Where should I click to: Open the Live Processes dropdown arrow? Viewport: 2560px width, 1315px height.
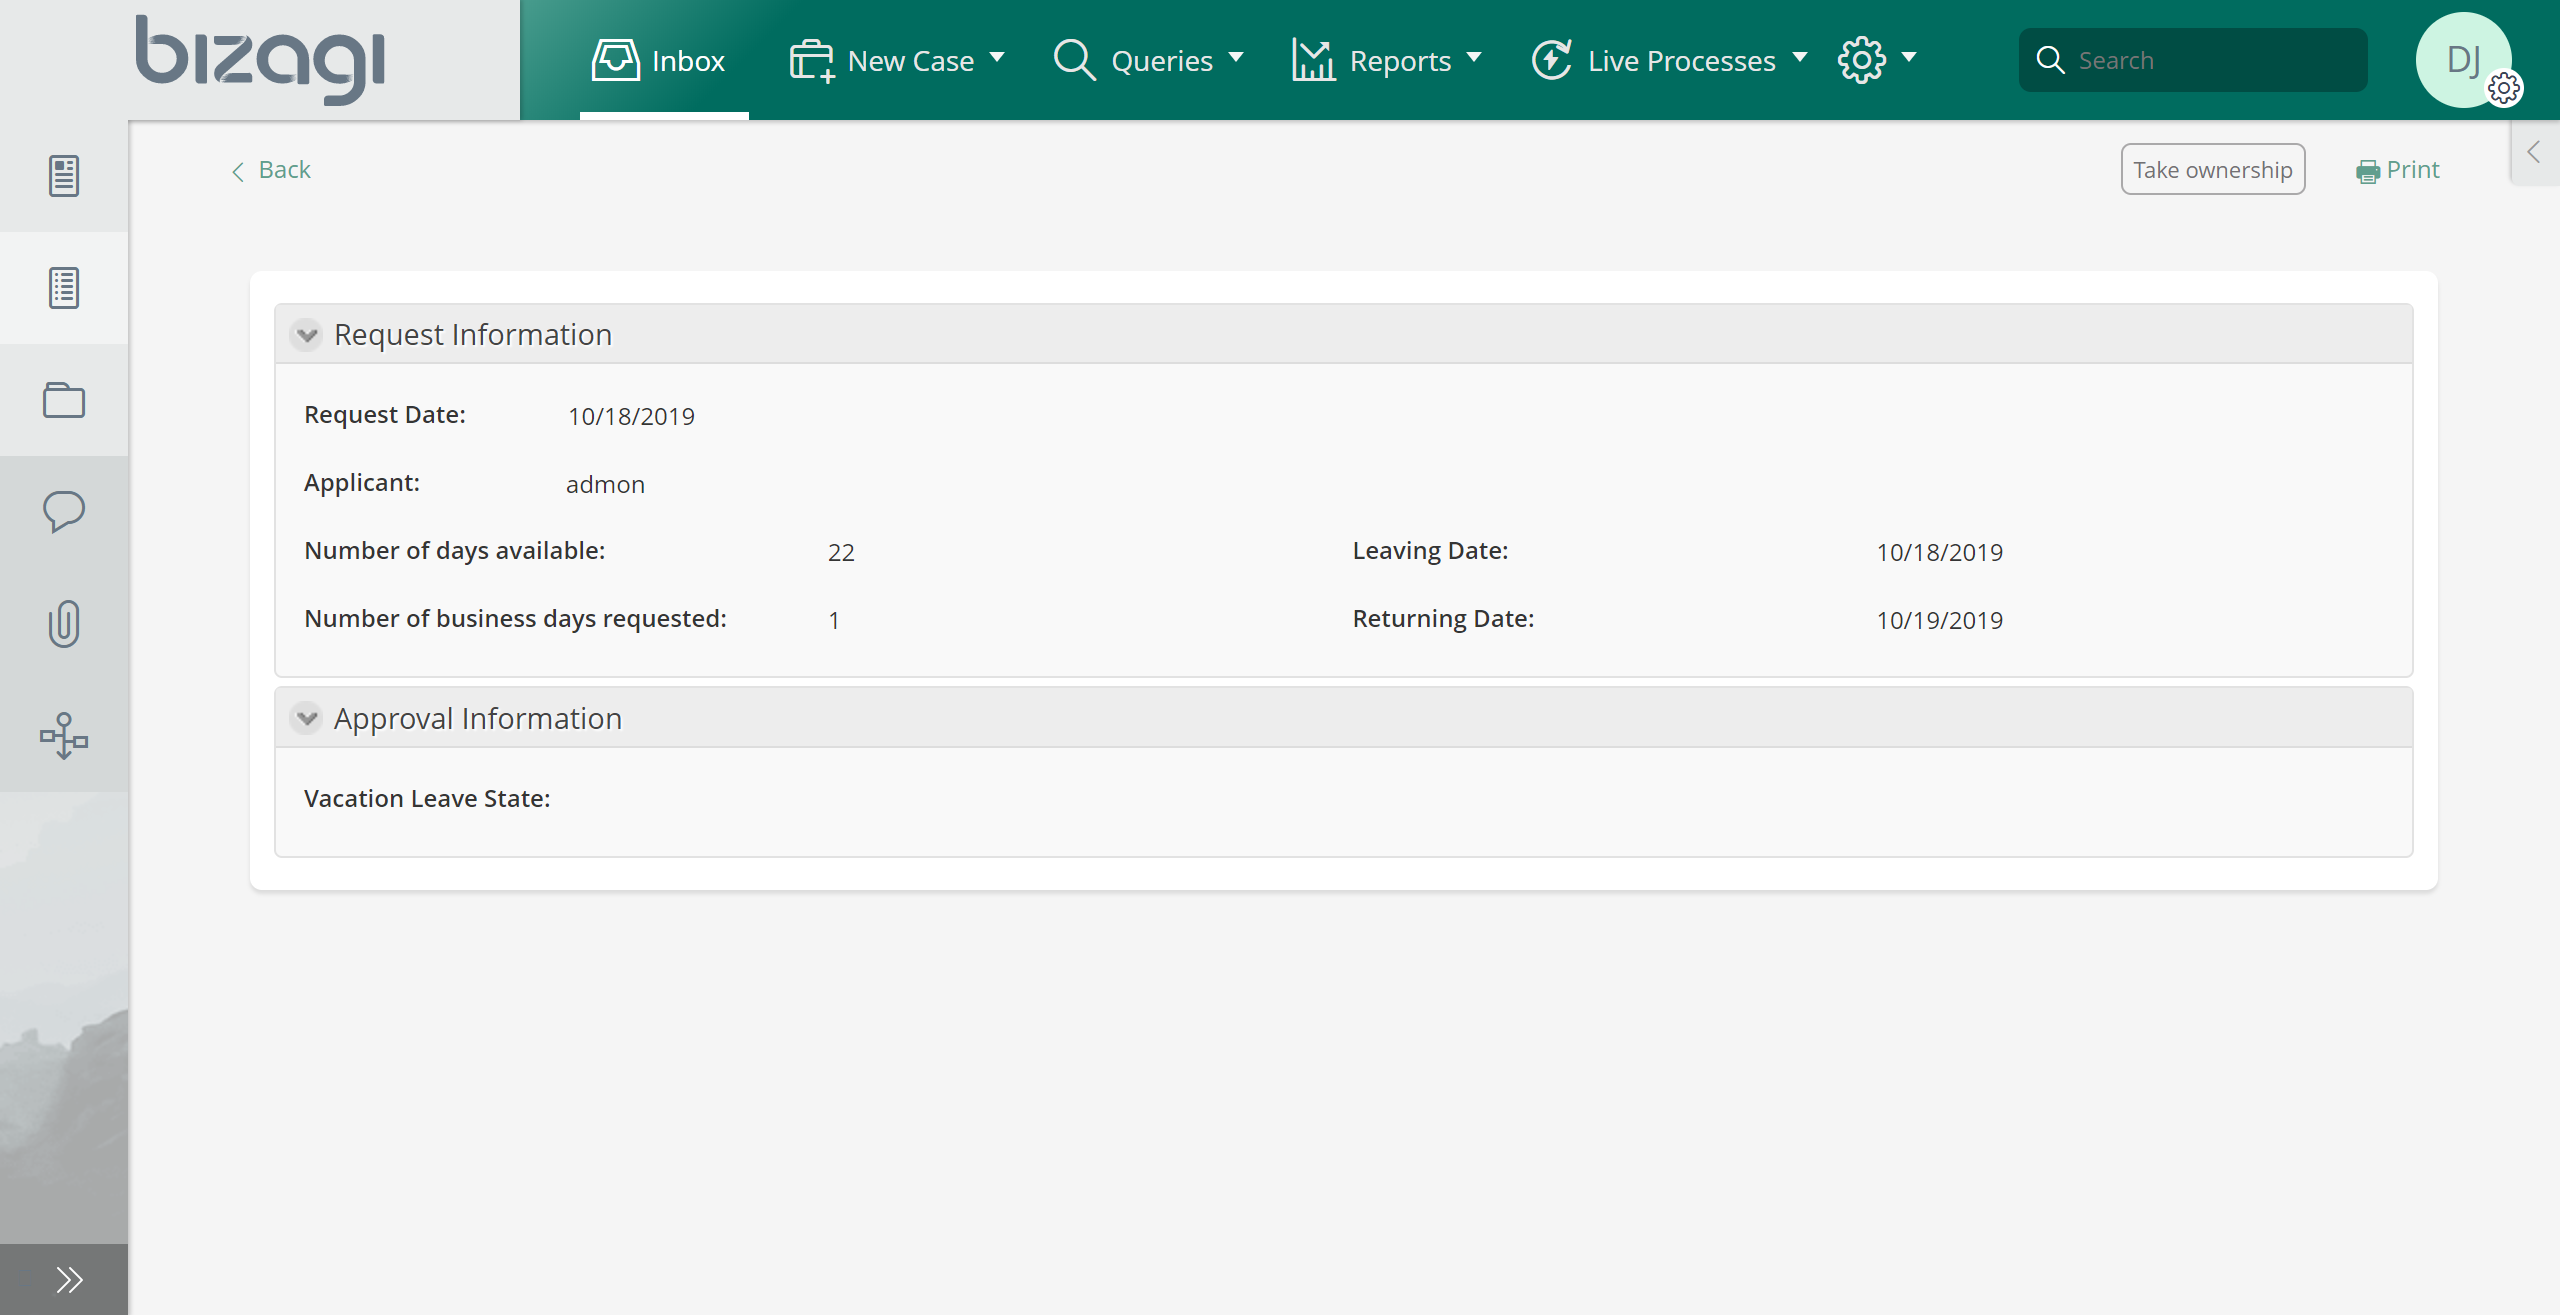[x=1800, y=58]
